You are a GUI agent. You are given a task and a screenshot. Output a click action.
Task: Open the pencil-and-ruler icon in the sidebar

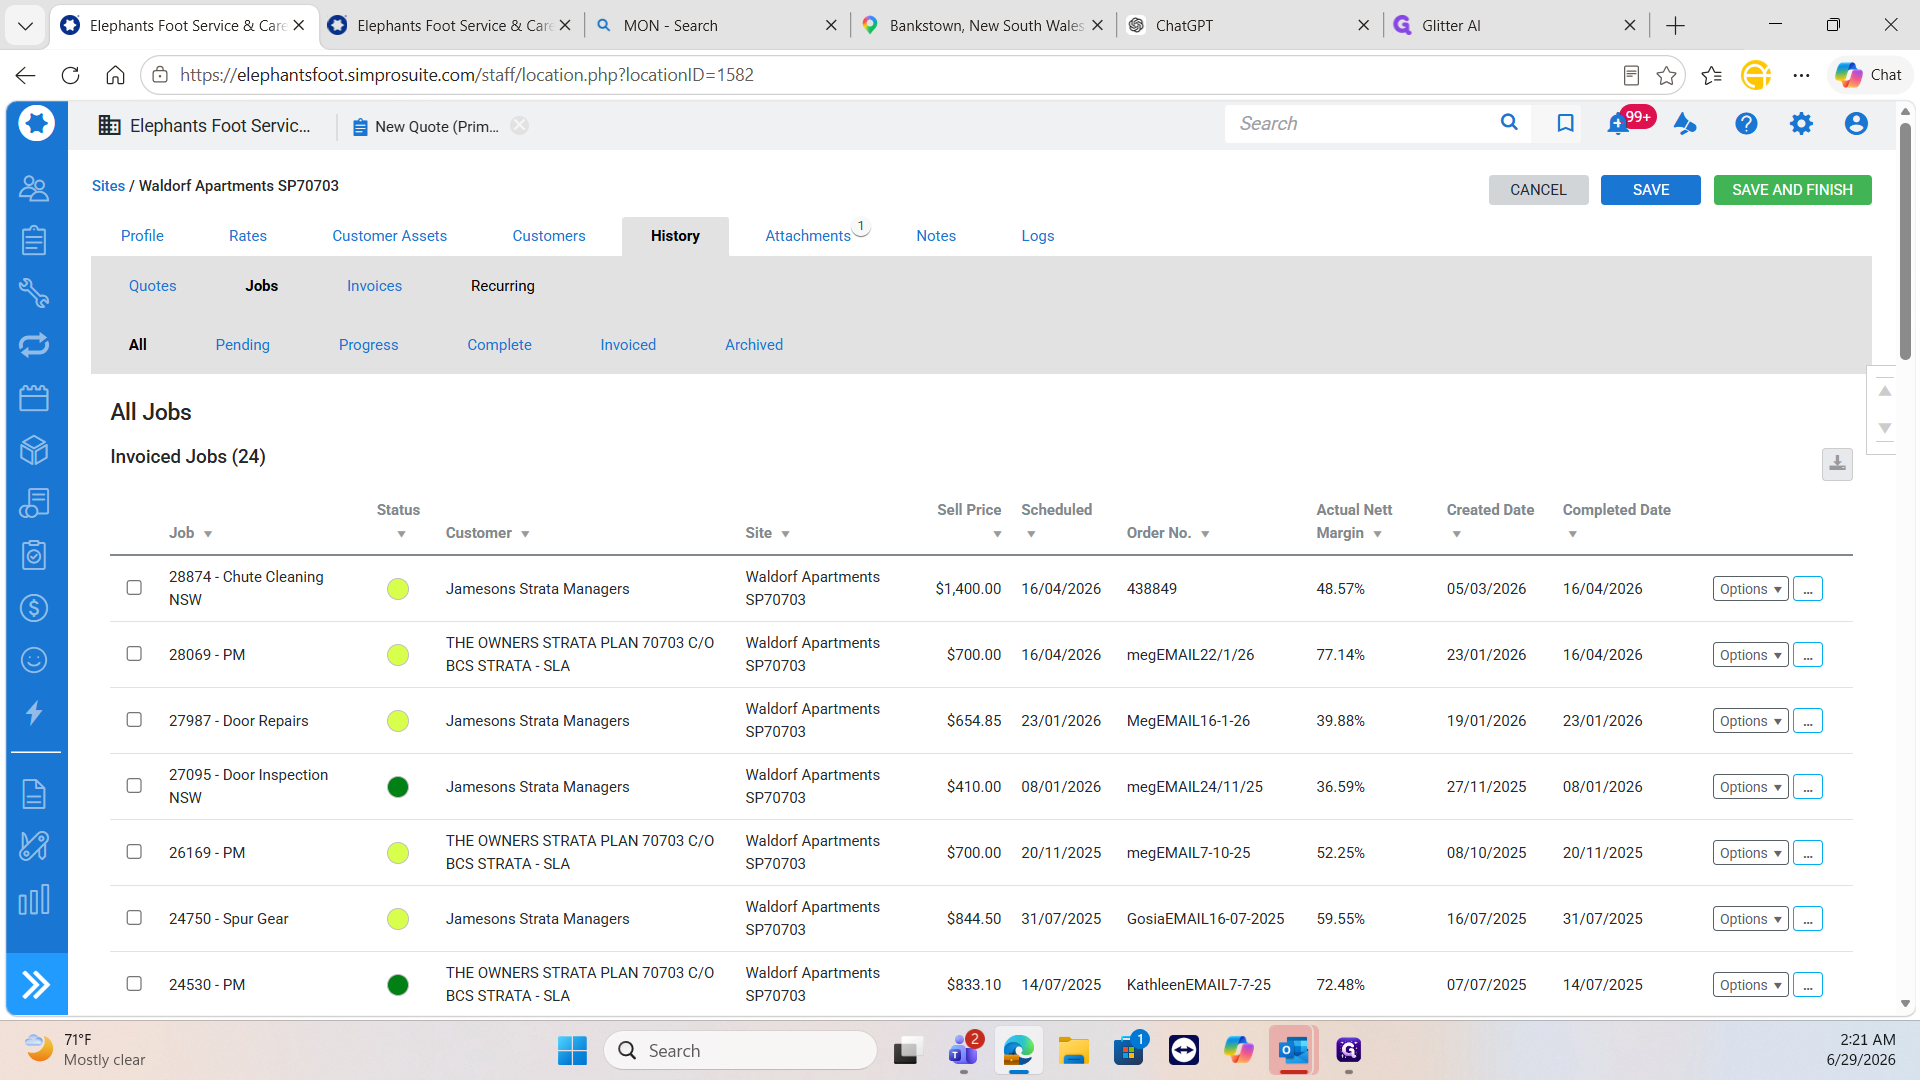pos(34,846)
